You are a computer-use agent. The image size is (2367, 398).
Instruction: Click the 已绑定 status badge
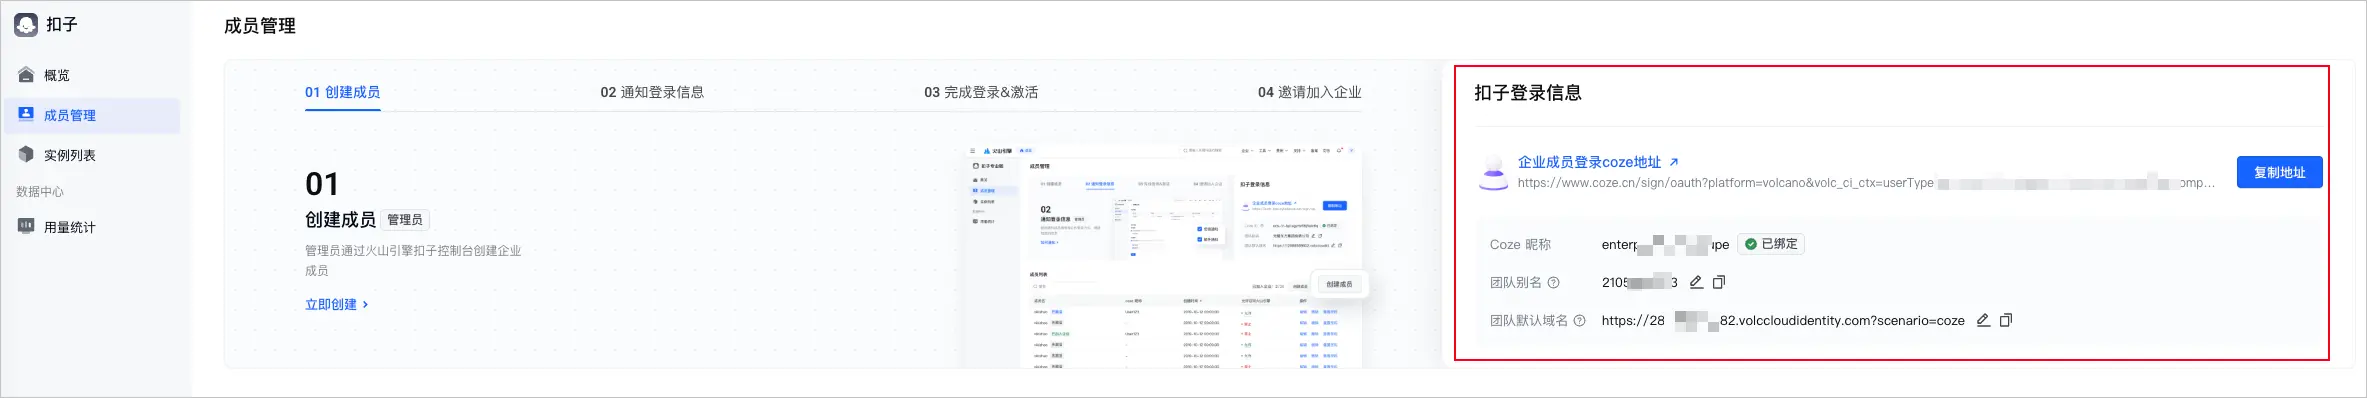pos(1771,244)
